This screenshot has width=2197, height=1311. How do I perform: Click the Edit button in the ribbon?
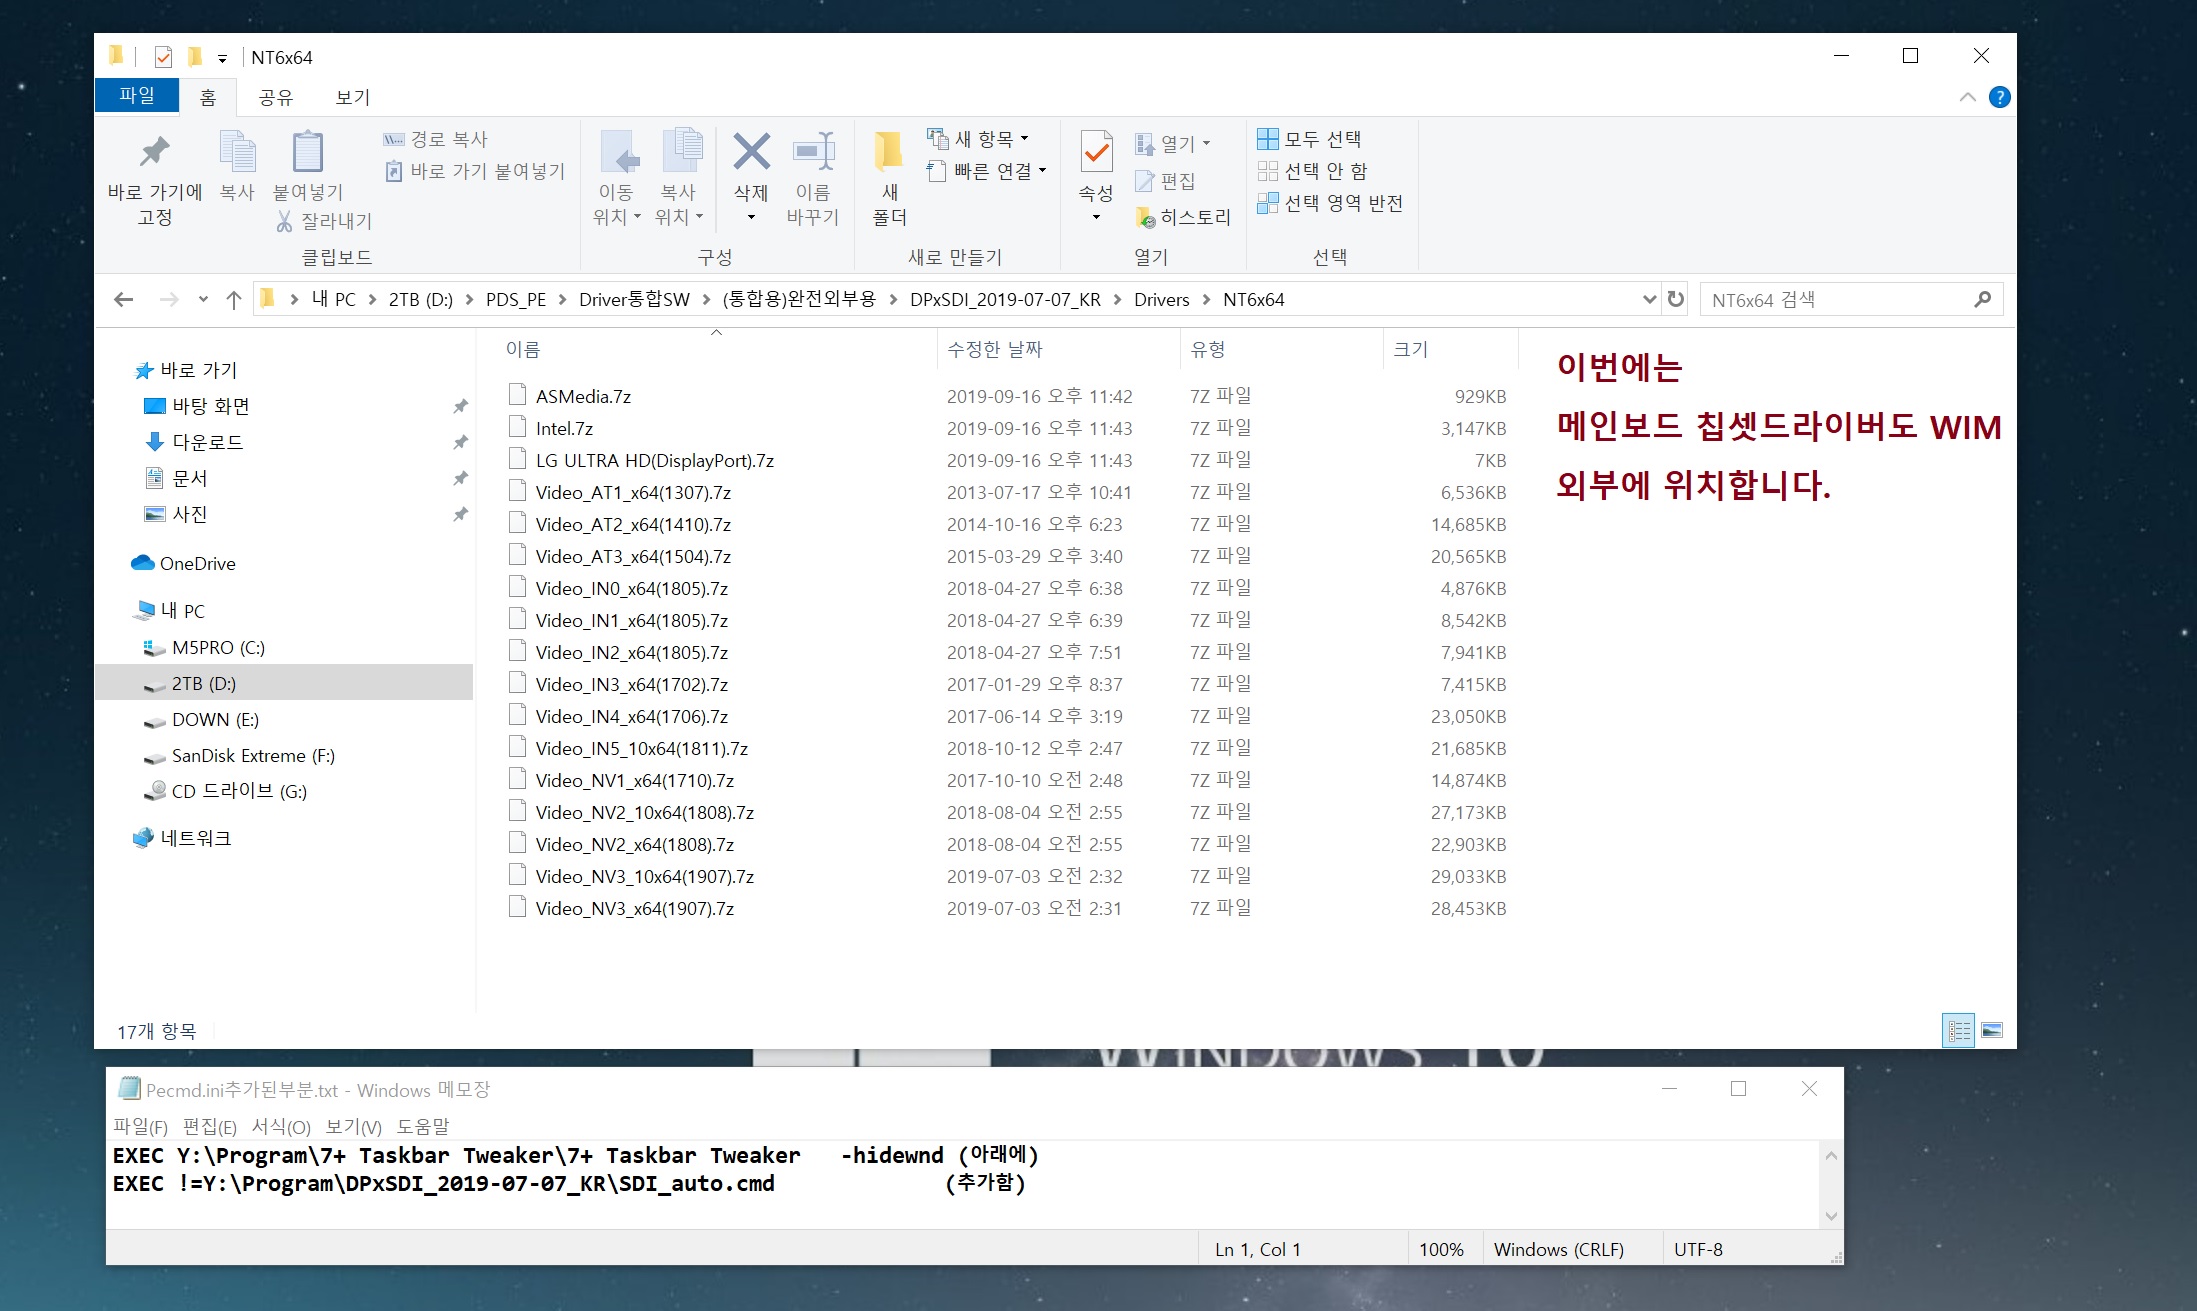click(1166, 181)
